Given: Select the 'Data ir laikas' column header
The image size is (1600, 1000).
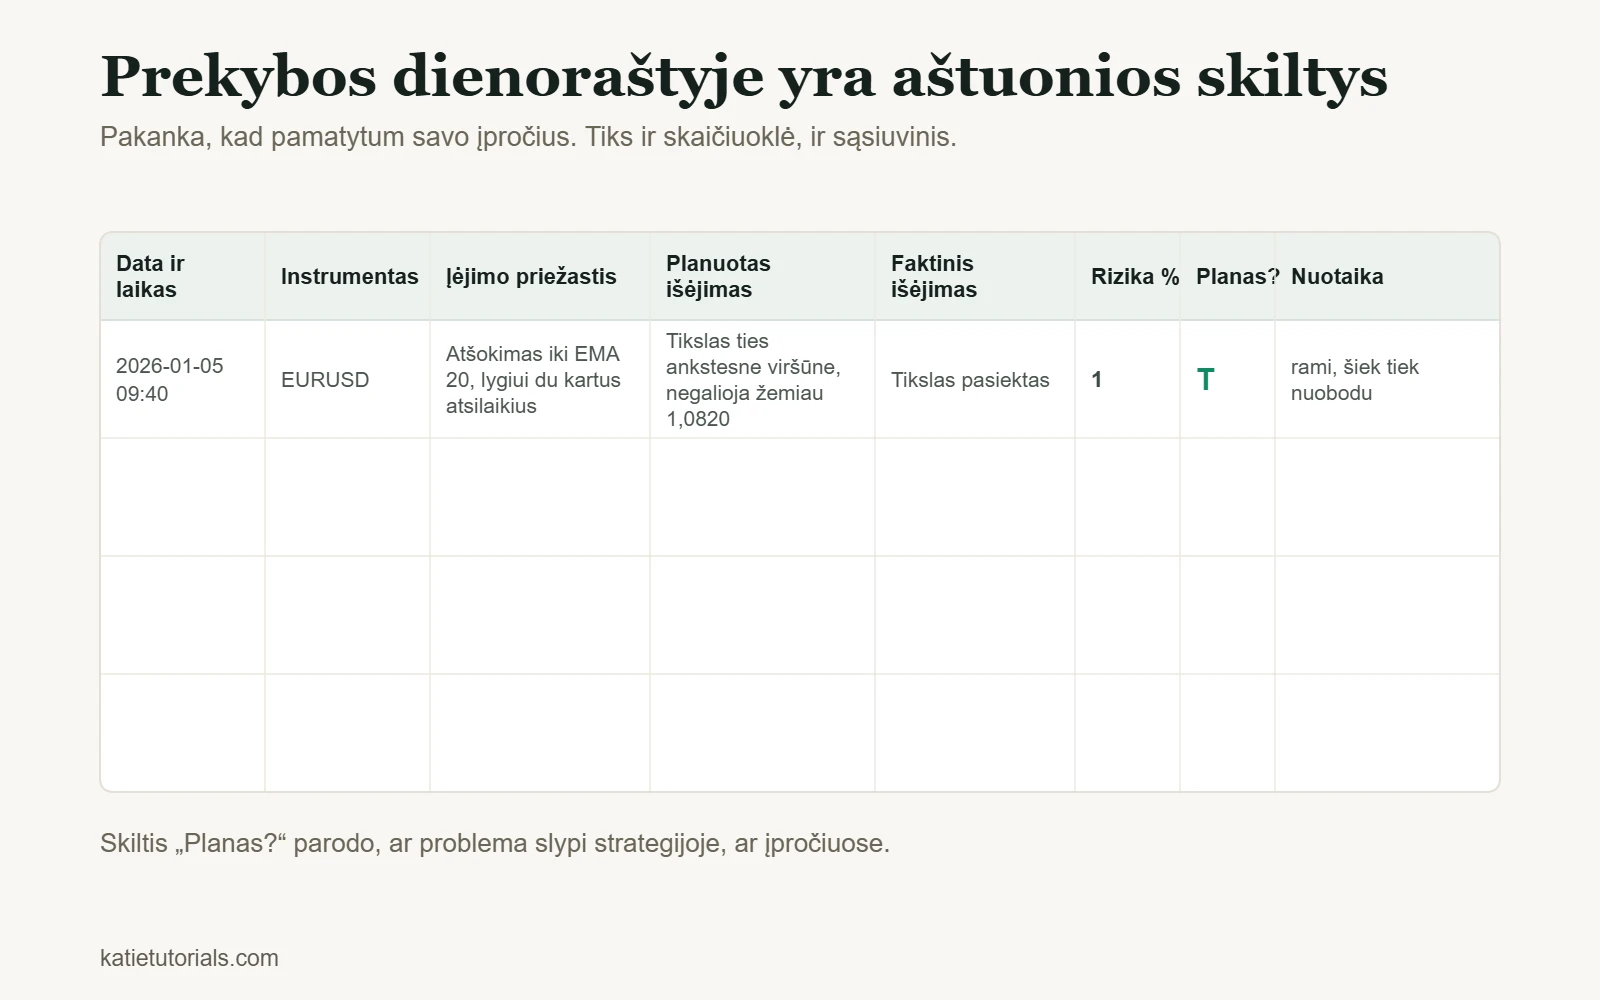Looking at the screenshot, I should tap(183, 277).
